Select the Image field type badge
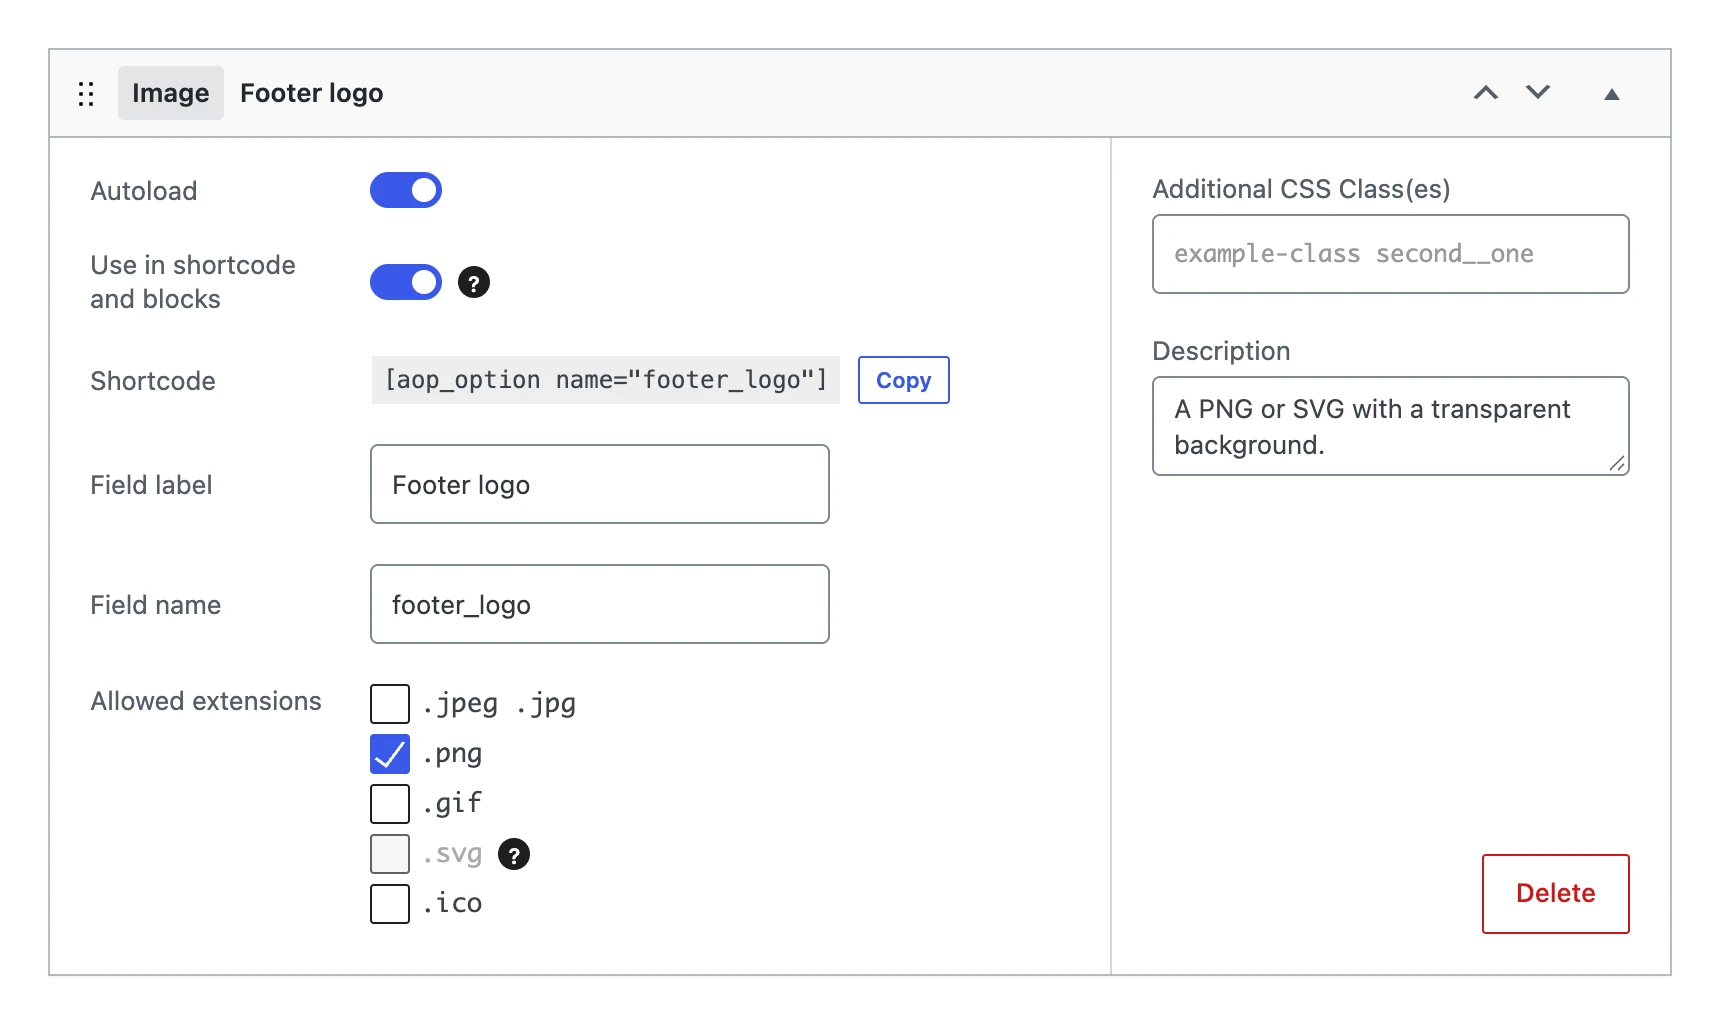This screenshot has width=1720, height=1022. (171, 93)
